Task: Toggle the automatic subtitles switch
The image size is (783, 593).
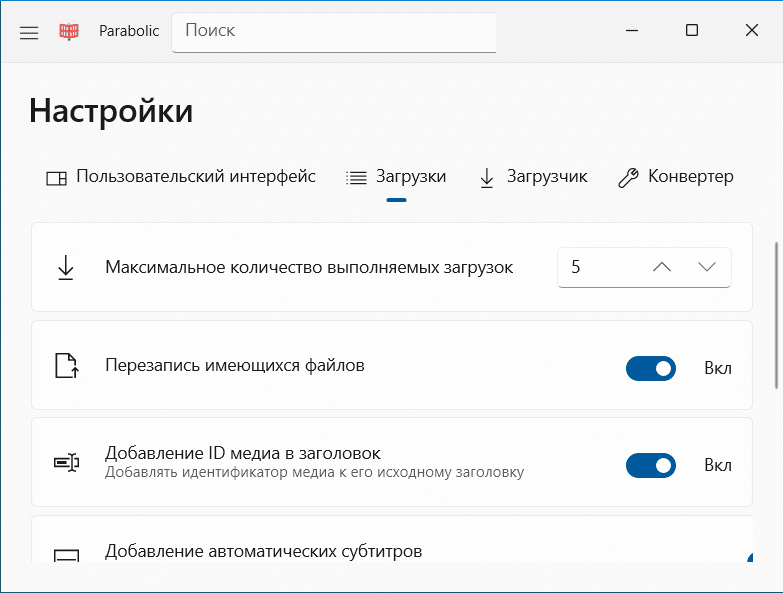Action: [x=749, y=558]
